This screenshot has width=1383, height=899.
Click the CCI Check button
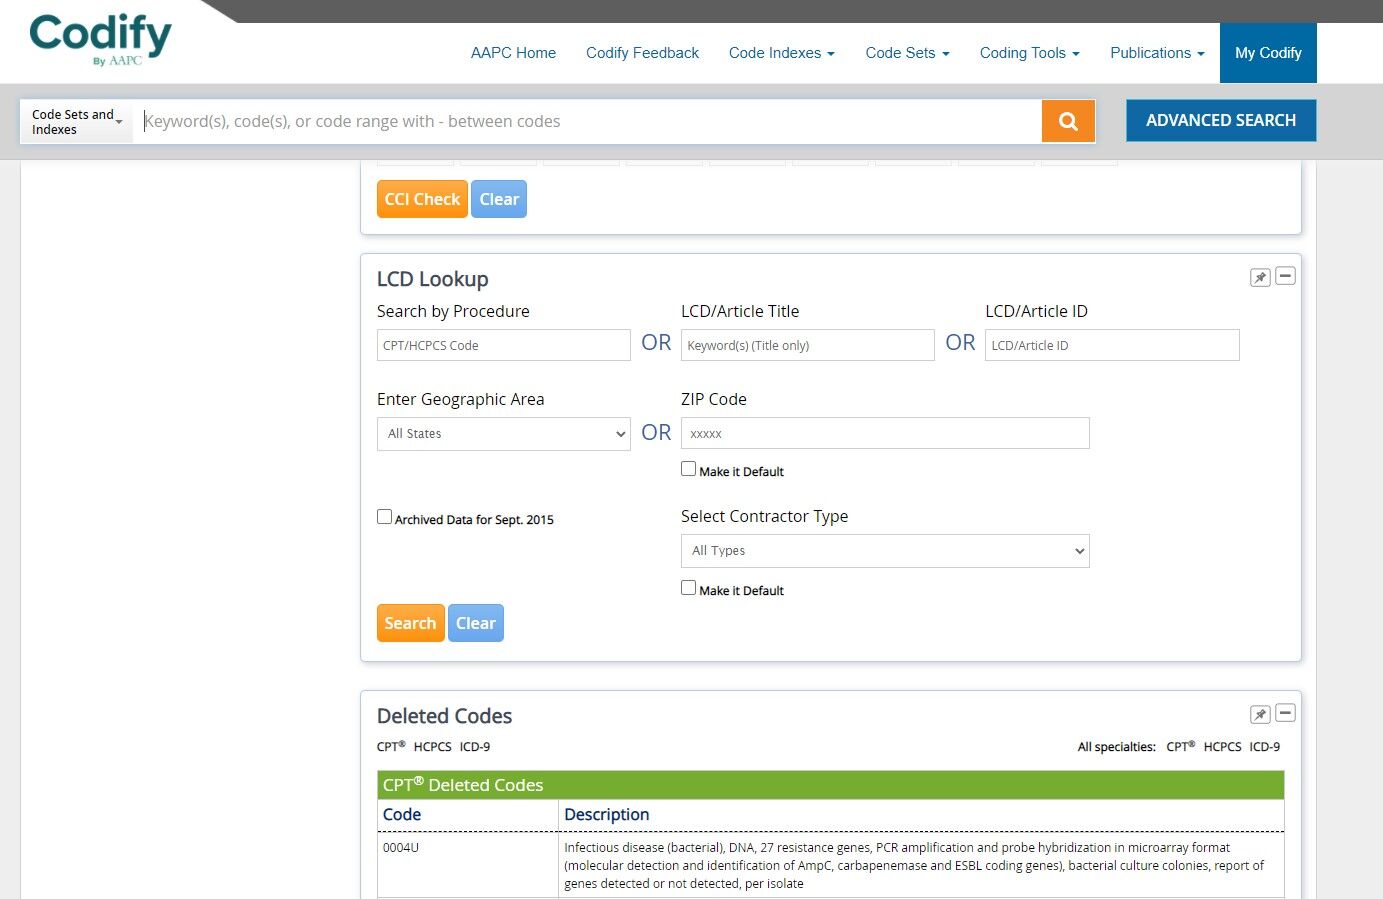tap(421, 198)
